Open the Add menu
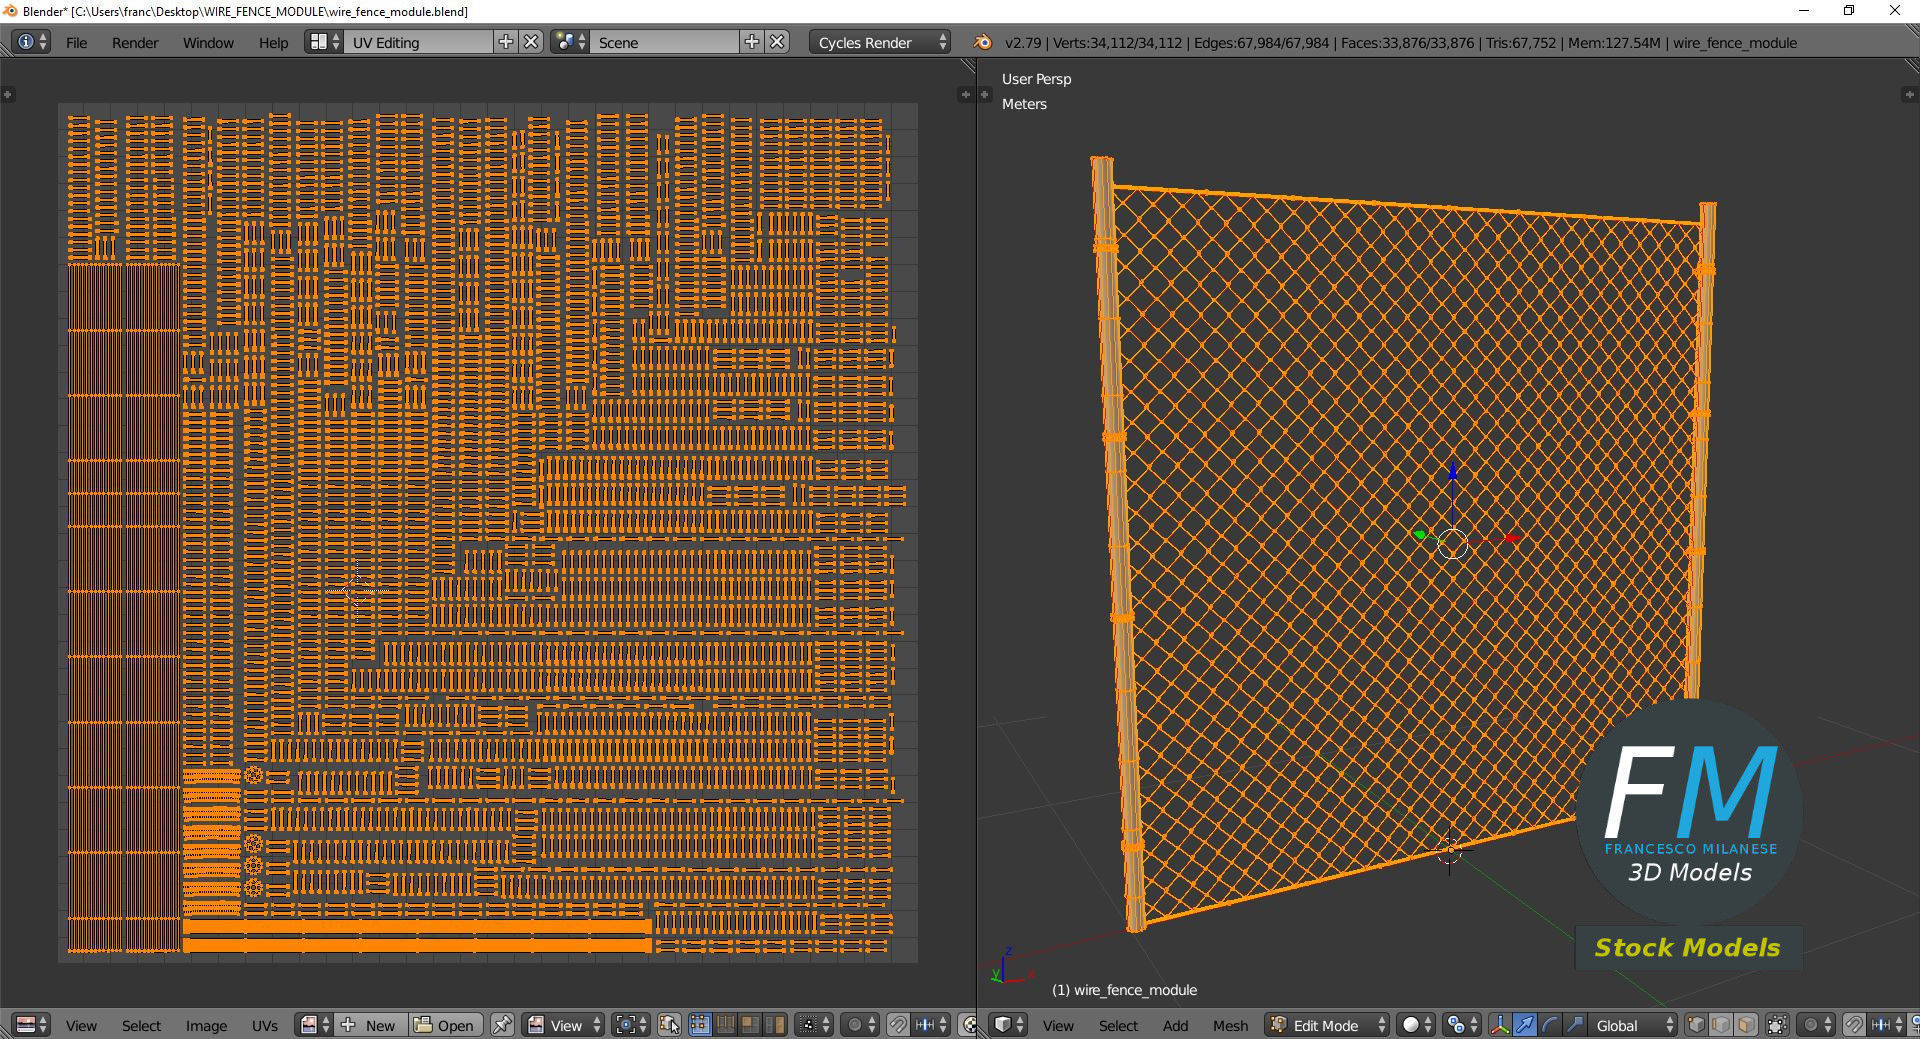The image size is (1920, 1039). point(1175,1026)
